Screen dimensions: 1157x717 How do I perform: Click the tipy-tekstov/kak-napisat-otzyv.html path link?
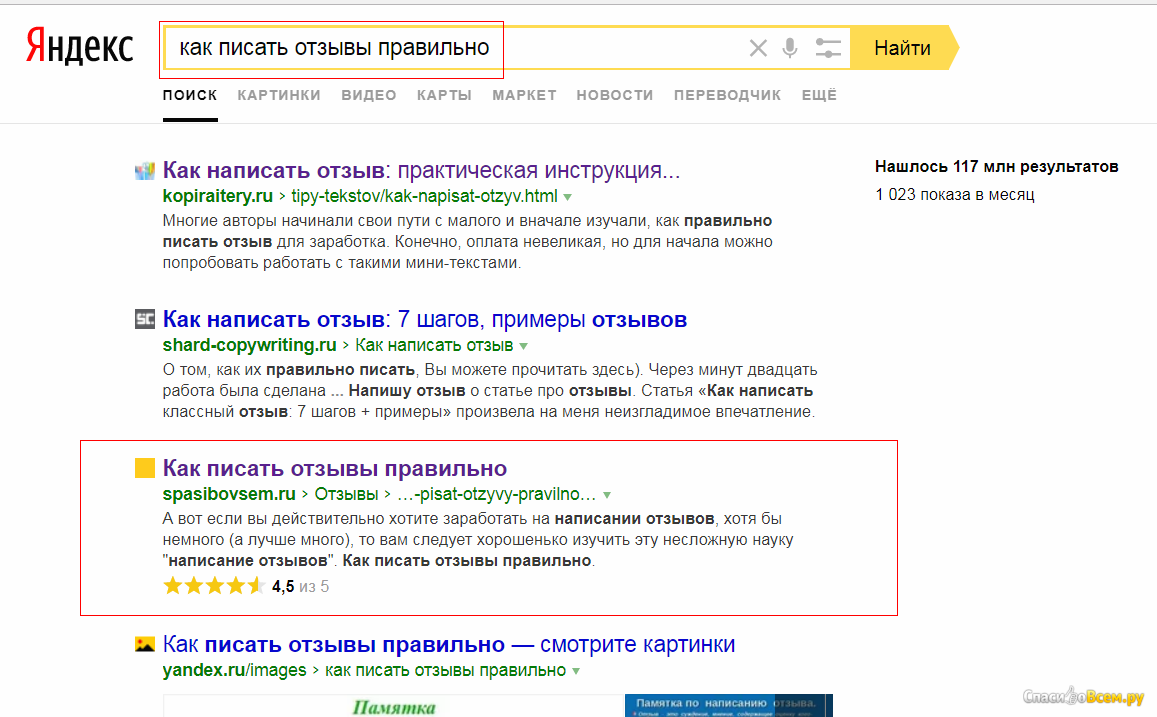[424, 196]
